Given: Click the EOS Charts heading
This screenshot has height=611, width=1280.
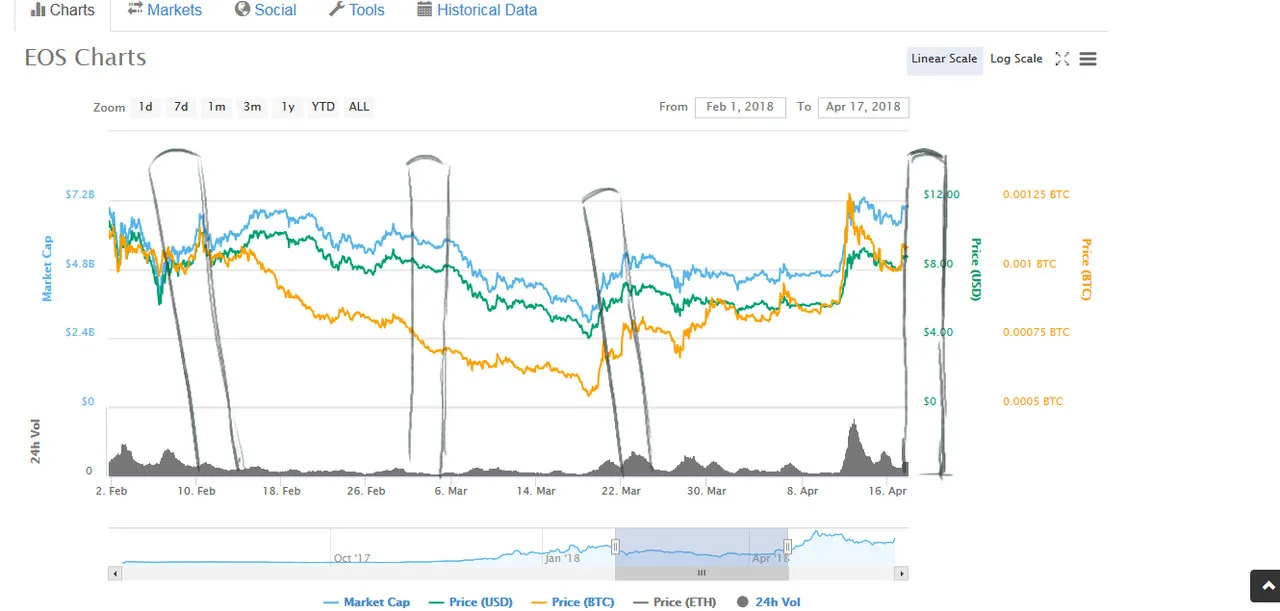Looking at the screenshot, I should 85,58.
